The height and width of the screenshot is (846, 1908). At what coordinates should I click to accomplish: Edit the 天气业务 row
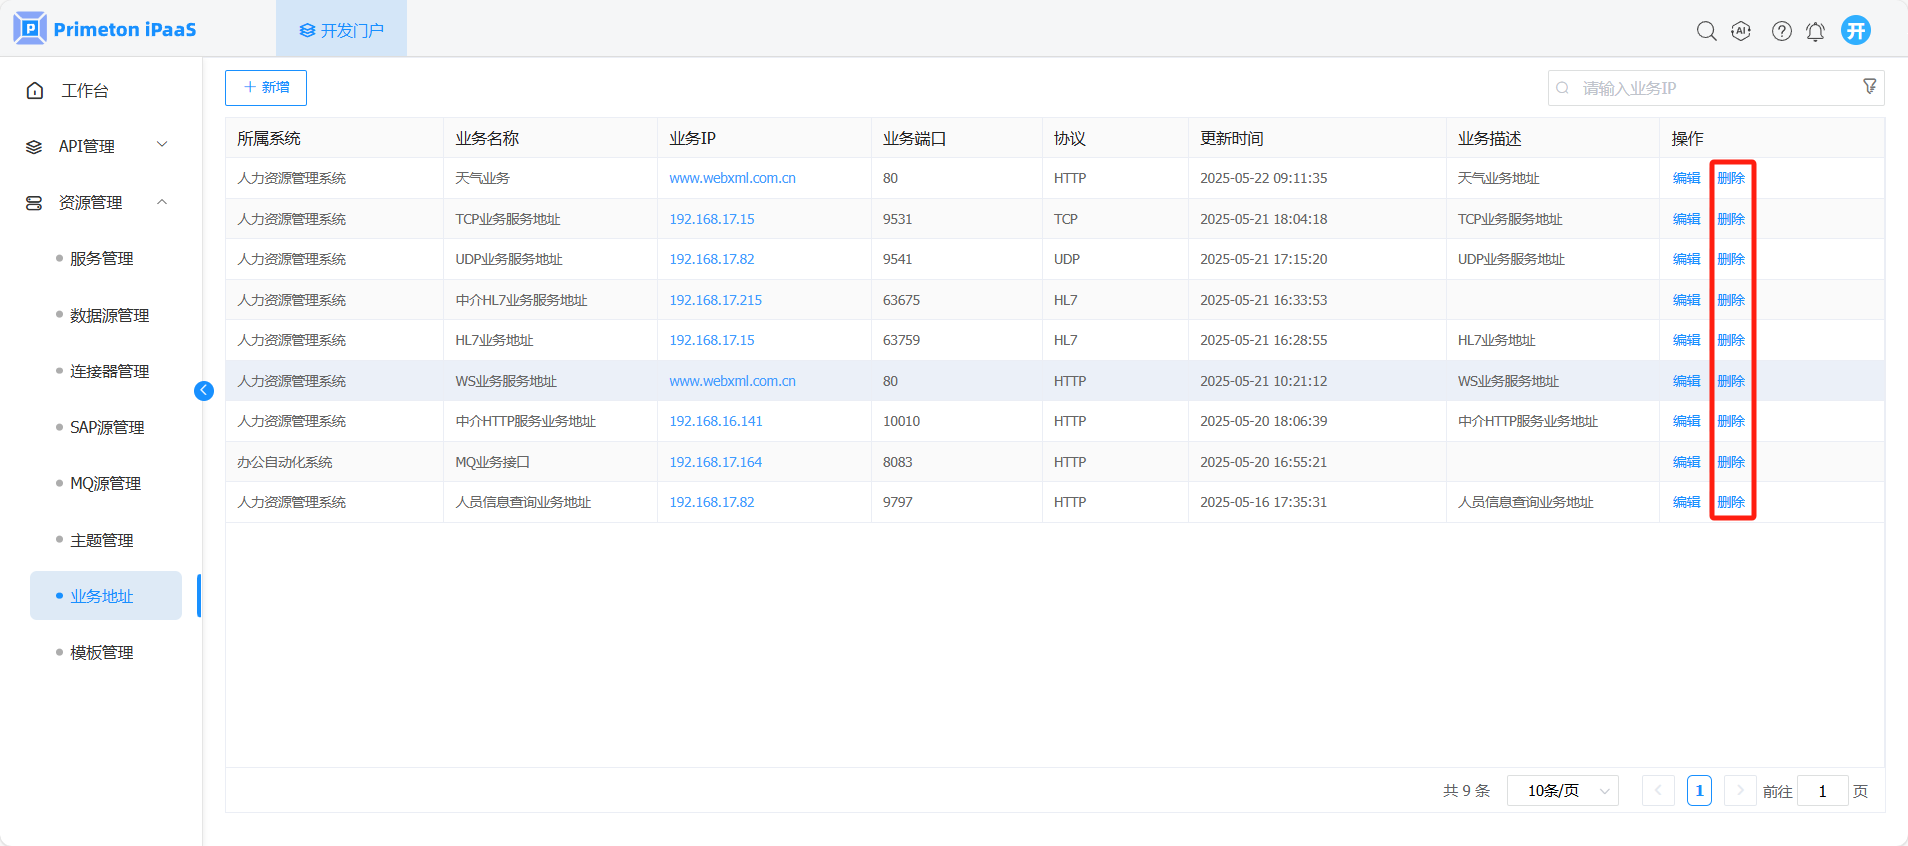tap(1686, 178)
